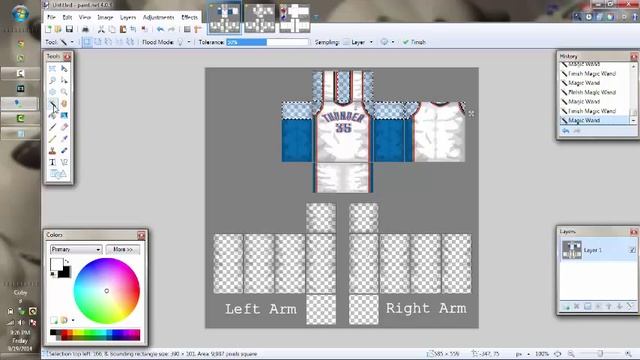Image resolution: width=640 pixels, height=360 pixels.
Task: Select the Ellipse Select tool
Action: (x=53, y=92)
